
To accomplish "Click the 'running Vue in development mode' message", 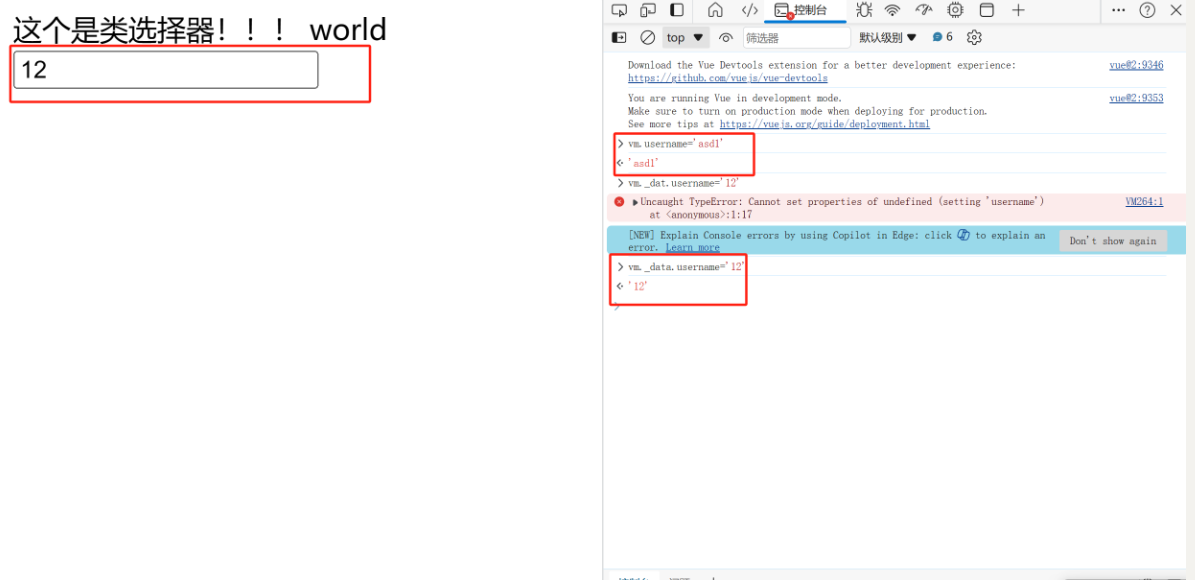I will click(735, 98).
